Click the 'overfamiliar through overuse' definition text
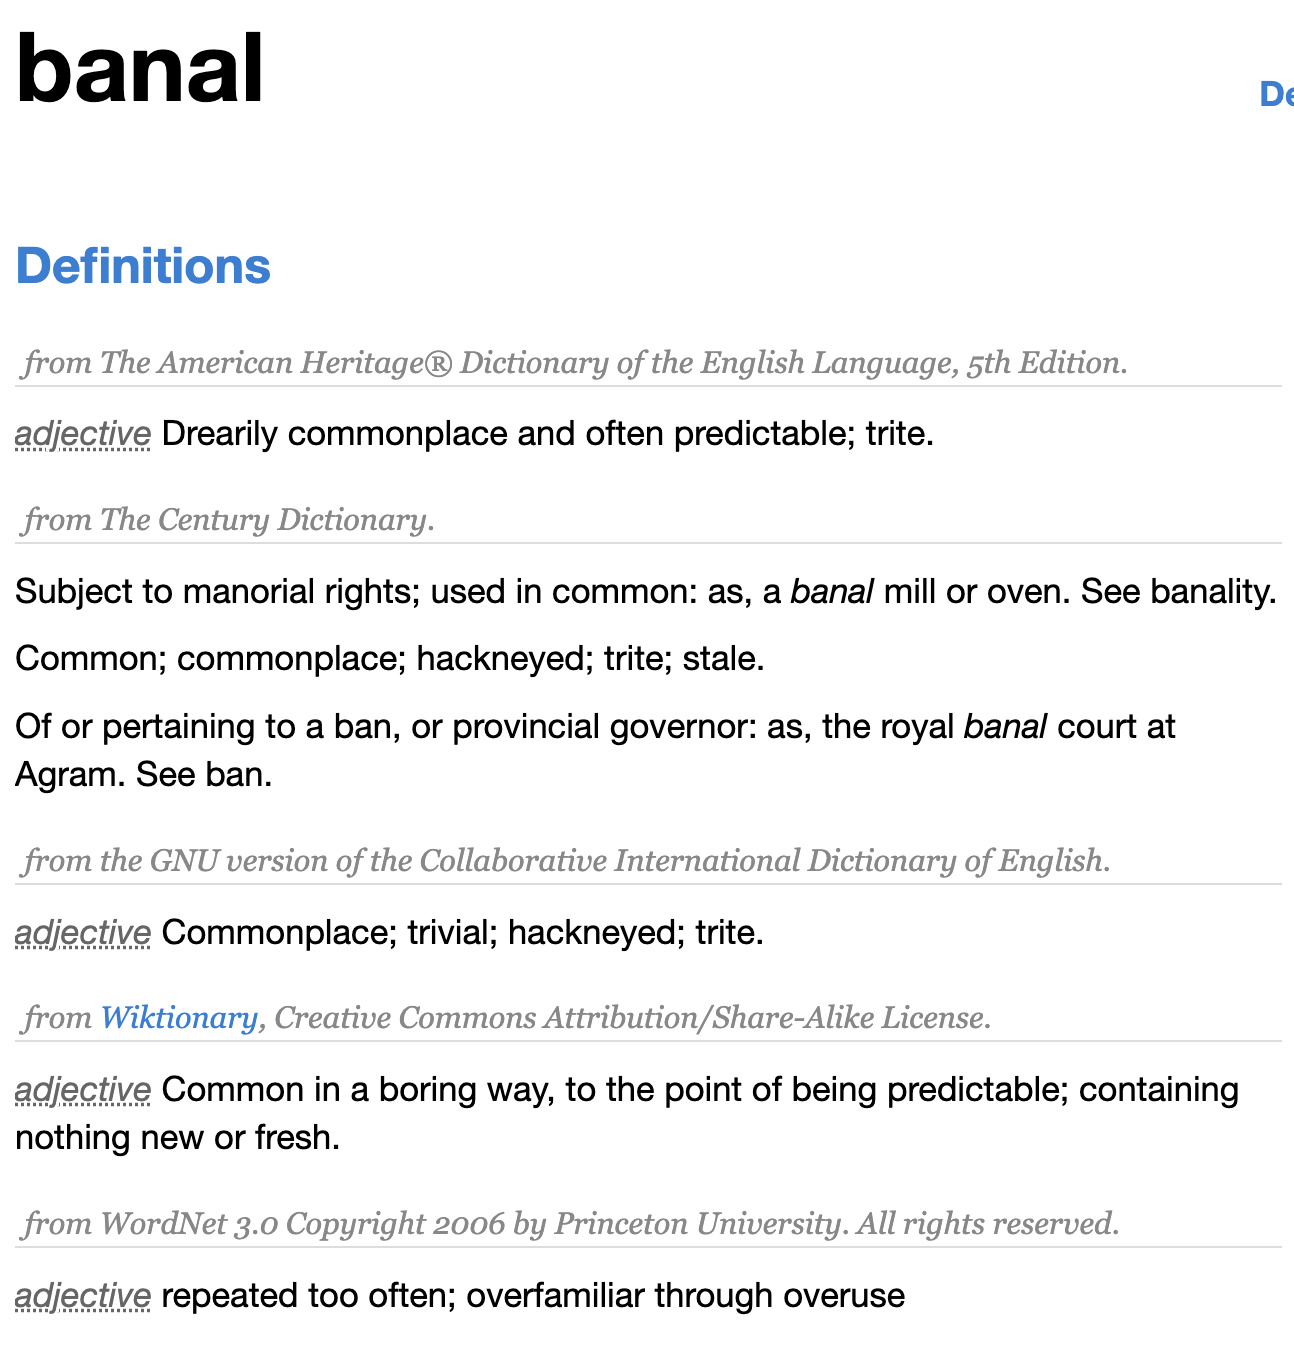 685,1296
